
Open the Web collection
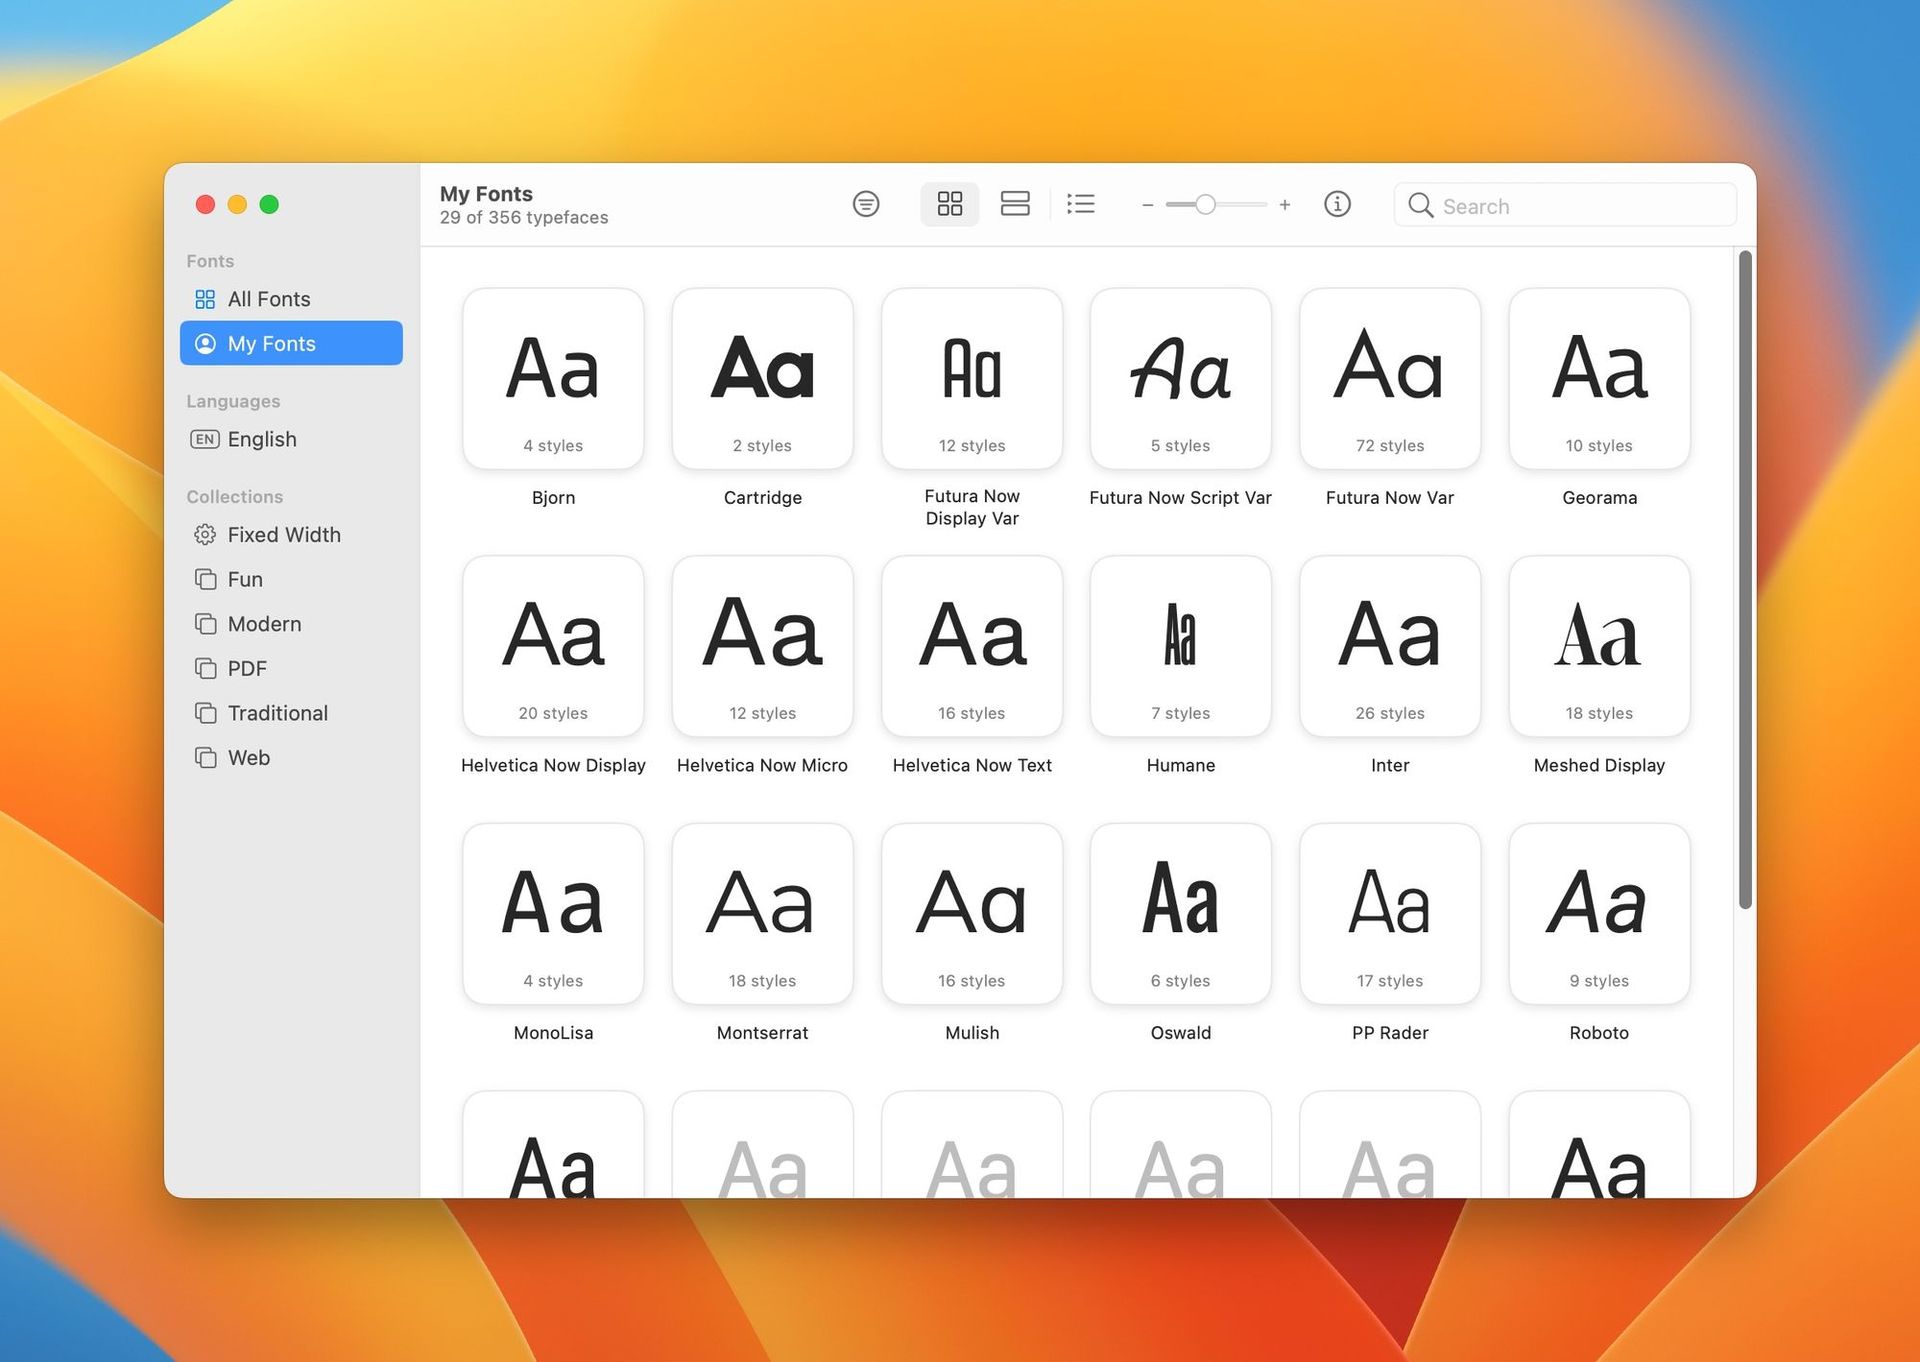click(291, 758)
